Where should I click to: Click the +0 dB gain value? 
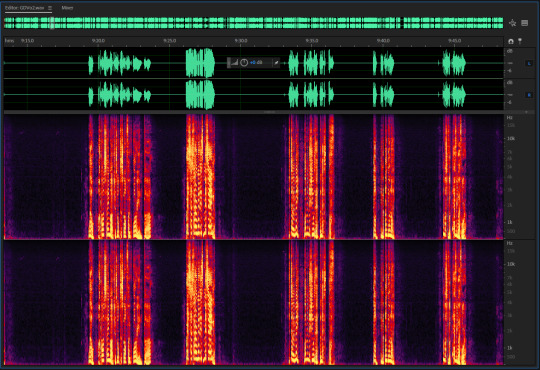click(x=256, y=63)
